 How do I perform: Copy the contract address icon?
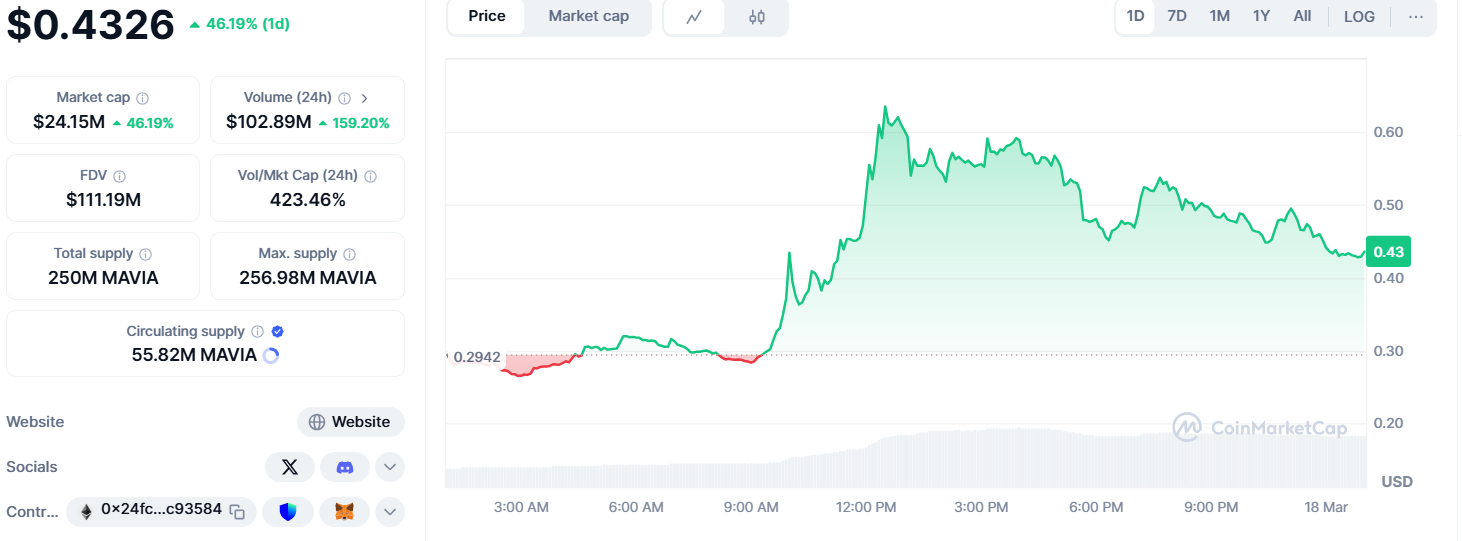coord(237,512)
